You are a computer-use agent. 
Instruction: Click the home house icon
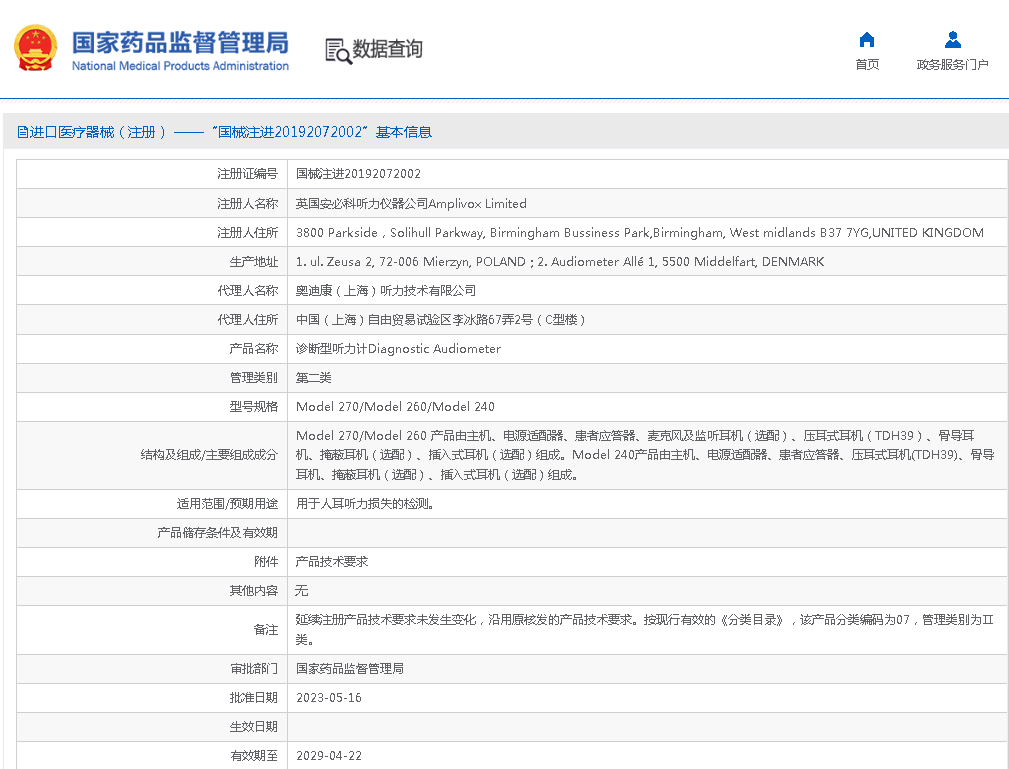867,40
